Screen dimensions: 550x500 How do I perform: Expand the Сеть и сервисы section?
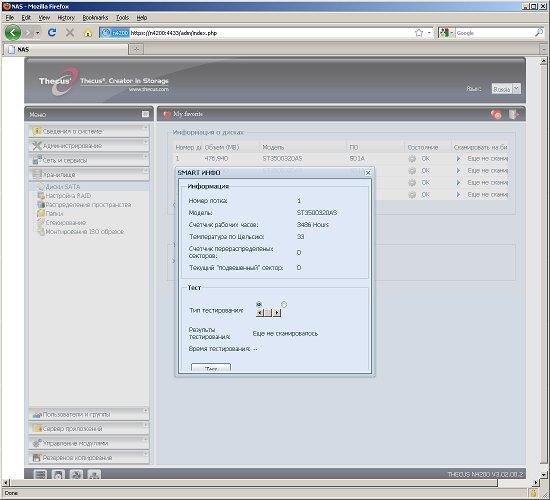[x=89, y=160]
